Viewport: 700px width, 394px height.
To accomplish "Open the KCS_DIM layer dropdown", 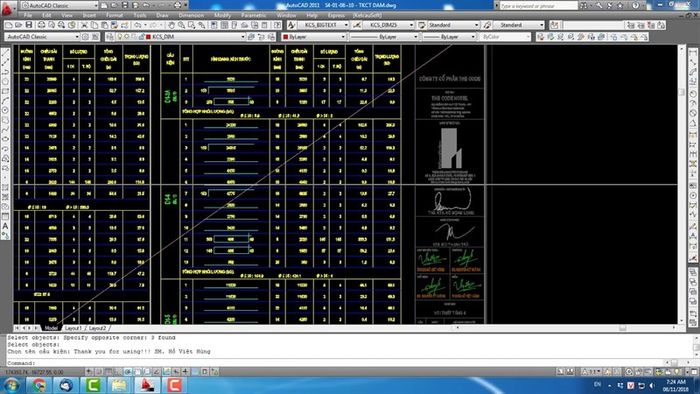I will click(243, 37).
